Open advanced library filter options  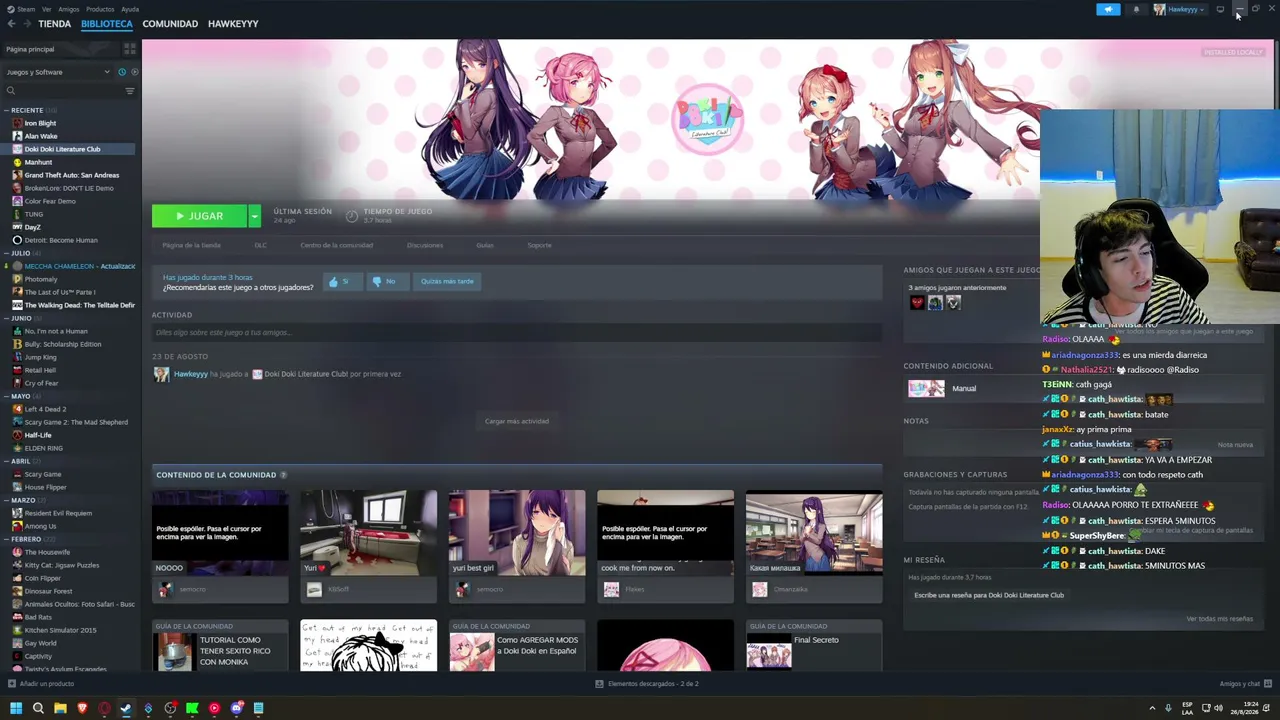(x=129, y=91)
